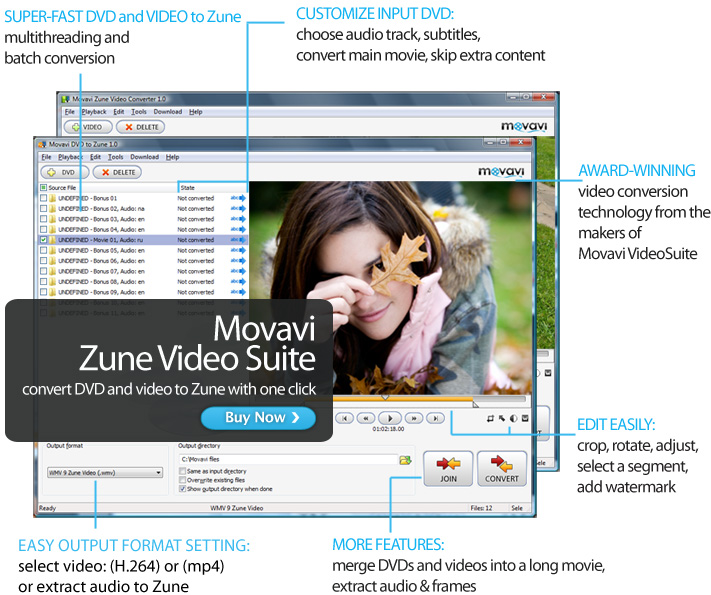Click rename arrow icon for Bonus 05
This screenshot has width=711, height=595.
pyautogui.click(x=239, y=250)
